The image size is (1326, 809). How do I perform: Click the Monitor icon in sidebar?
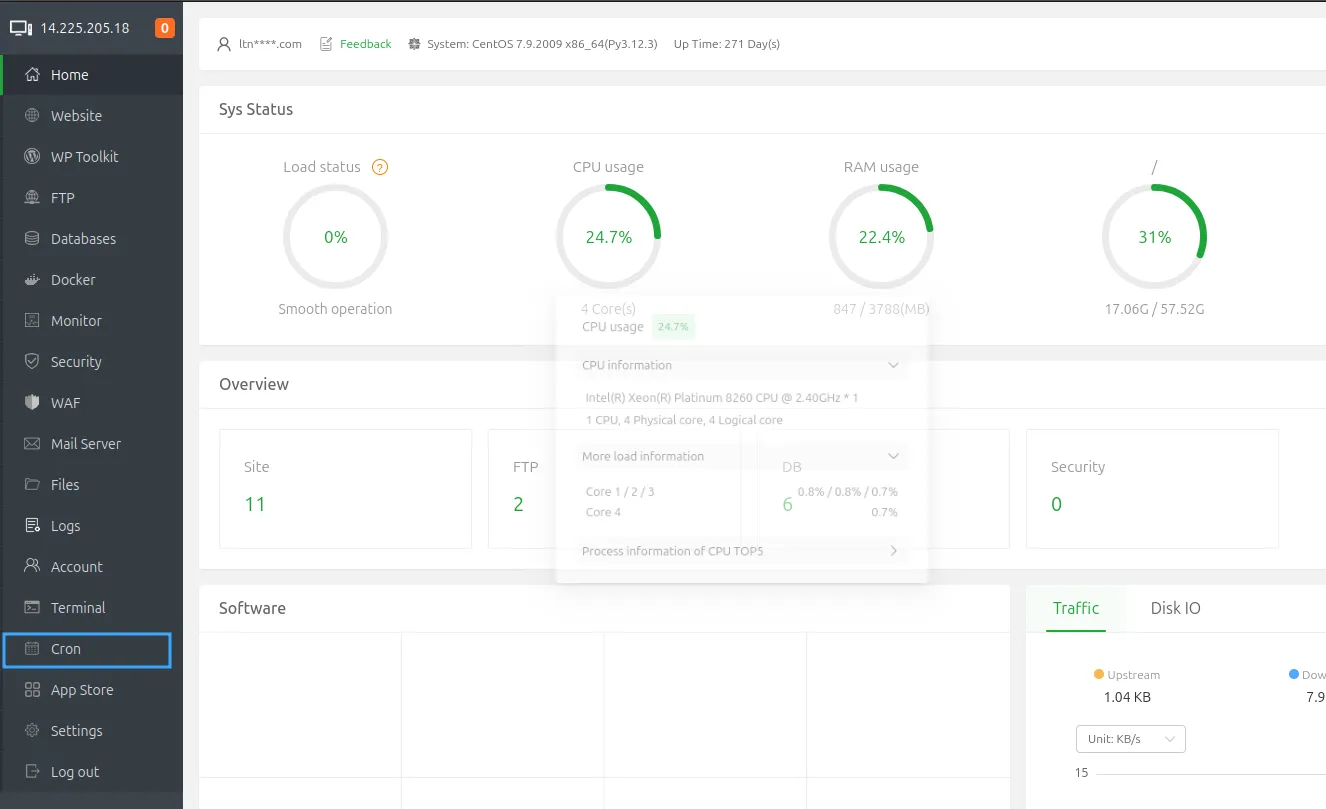32,321
